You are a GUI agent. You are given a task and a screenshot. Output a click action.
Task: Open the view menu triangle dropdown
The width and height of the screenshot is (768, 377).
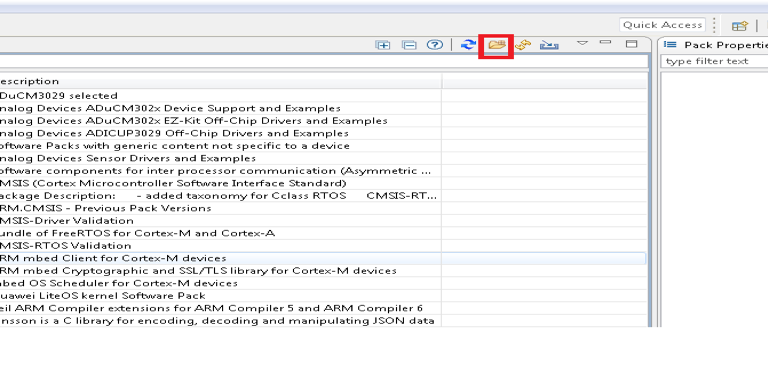[582, 43]
